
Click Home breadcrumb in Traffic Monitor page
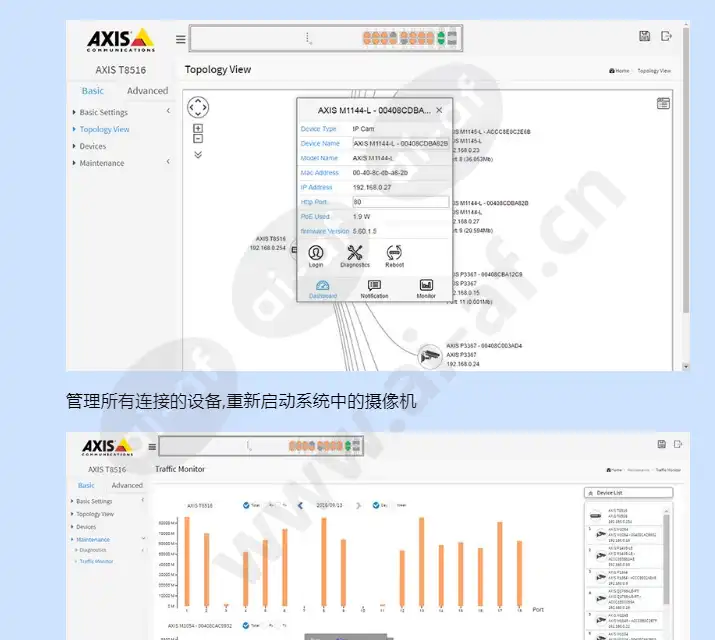[x=614, y=470]
